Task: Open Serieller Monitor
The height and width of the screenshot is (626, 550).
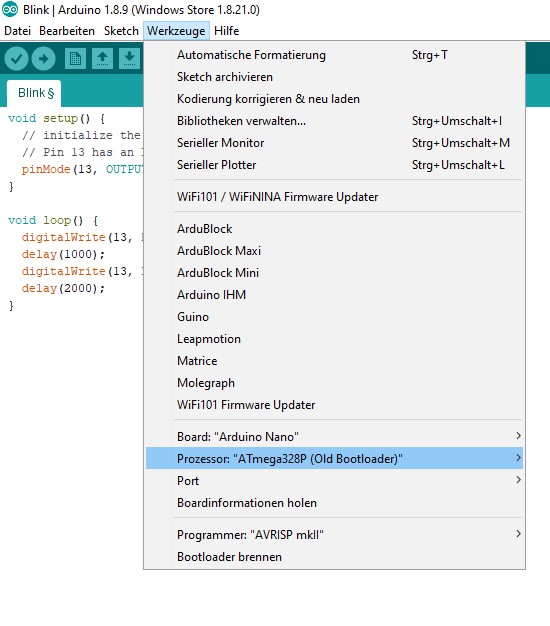Action: pos(334,143)
